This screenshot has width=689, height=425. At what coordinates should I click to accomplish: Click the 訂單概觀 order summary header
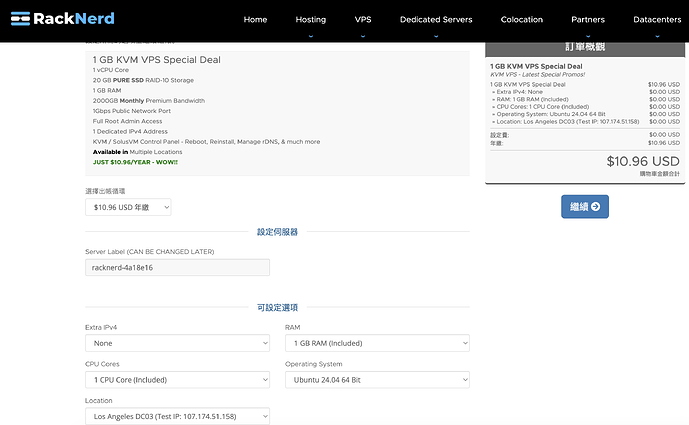coord(585,47)
